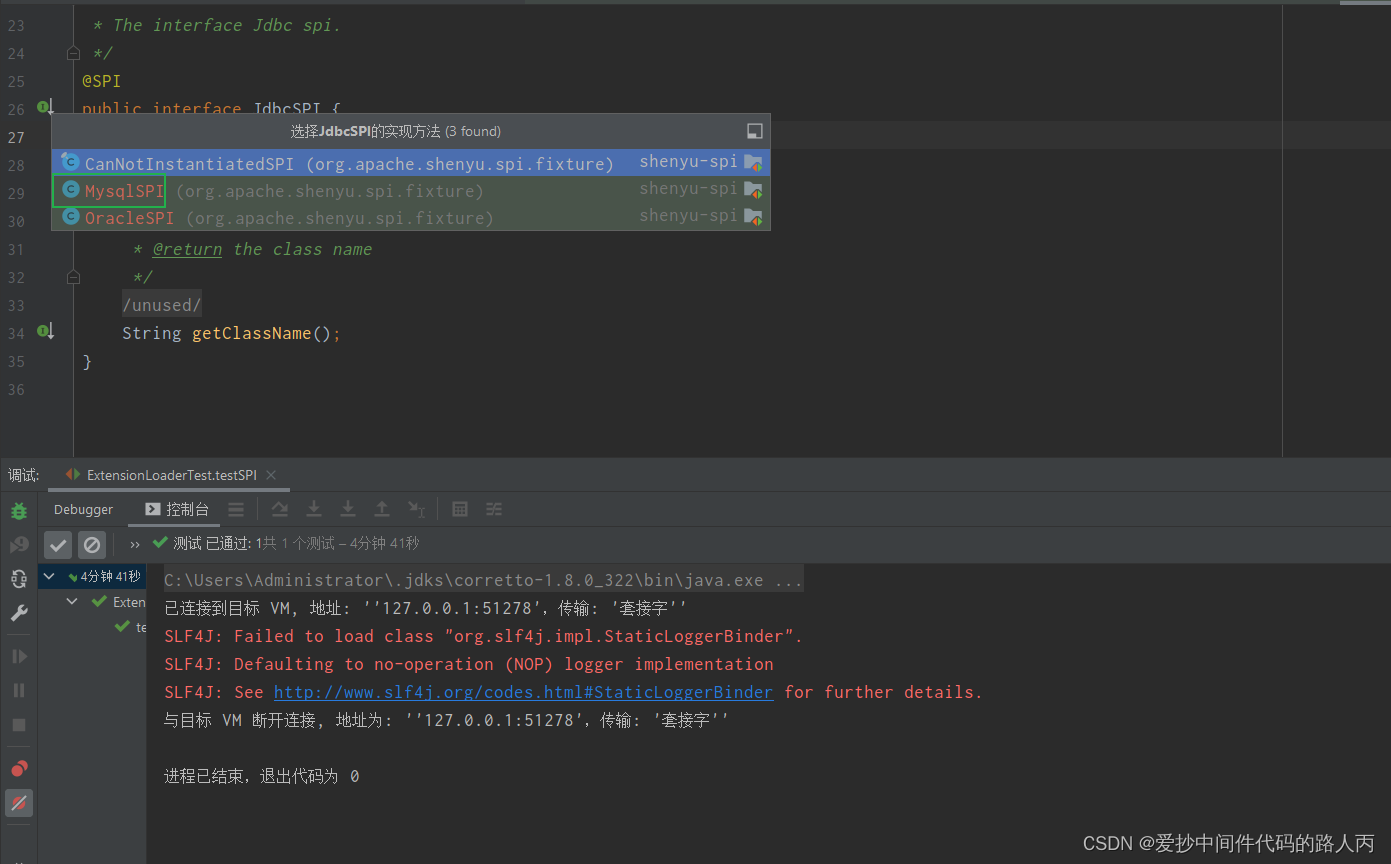Click line number 35 in the gutter
The image size is (1391, 864).
(x=16, y=361)
